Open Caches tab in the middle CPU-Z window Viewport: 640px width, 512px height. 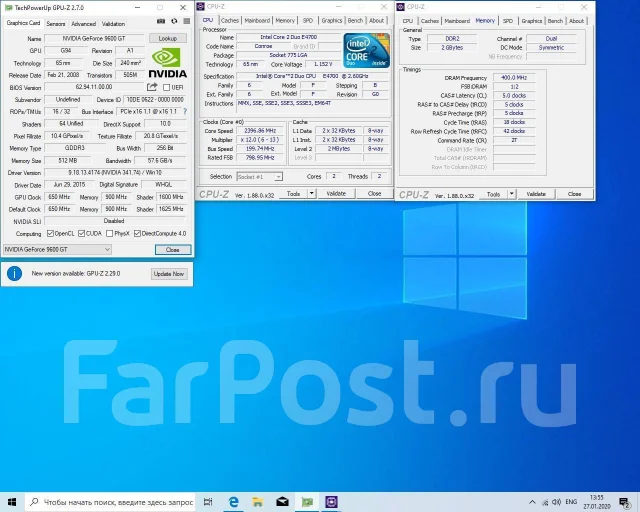[230, 20]
